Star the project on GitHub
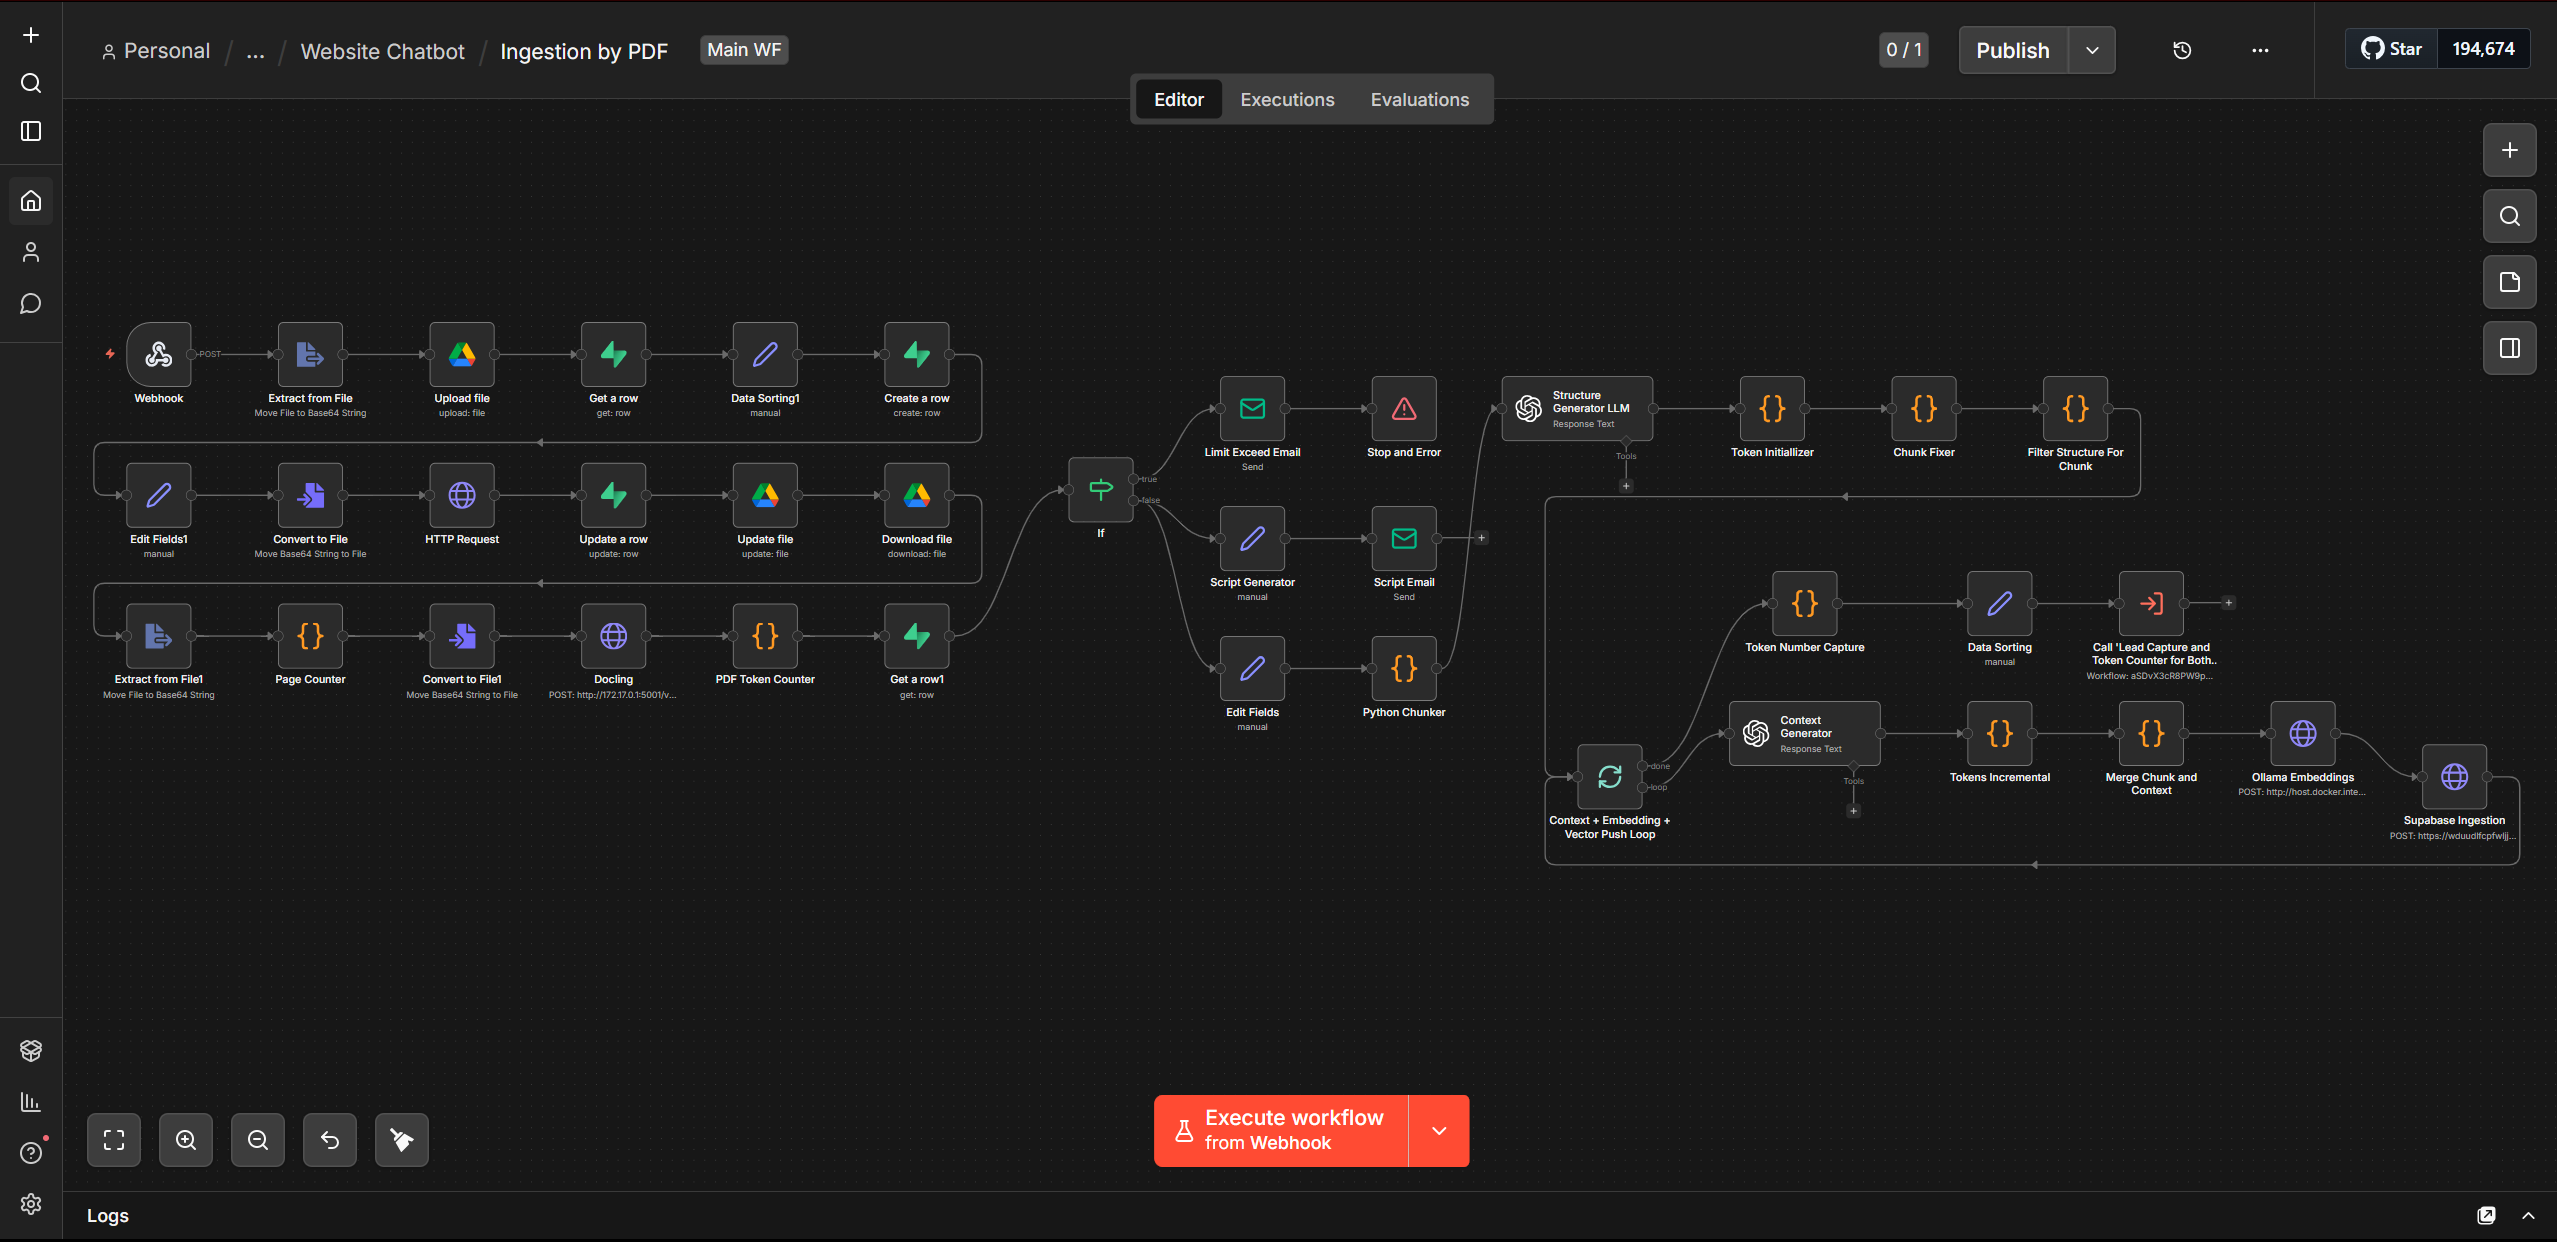 [2392, 49]
